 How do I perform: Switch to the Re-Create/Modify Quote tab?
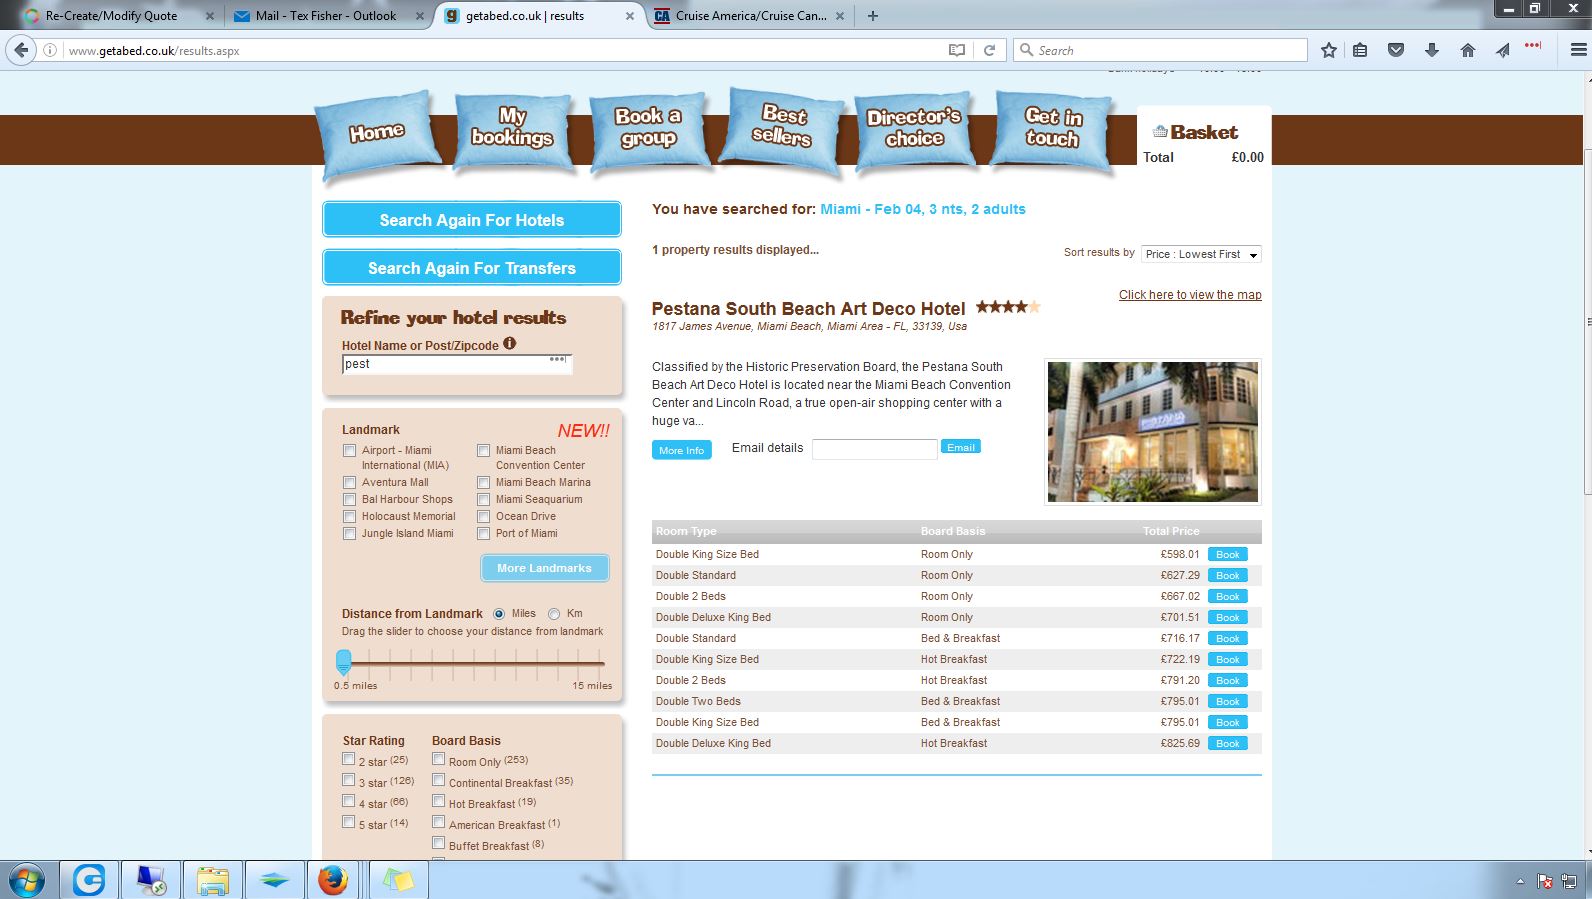[x=112, y=16]
